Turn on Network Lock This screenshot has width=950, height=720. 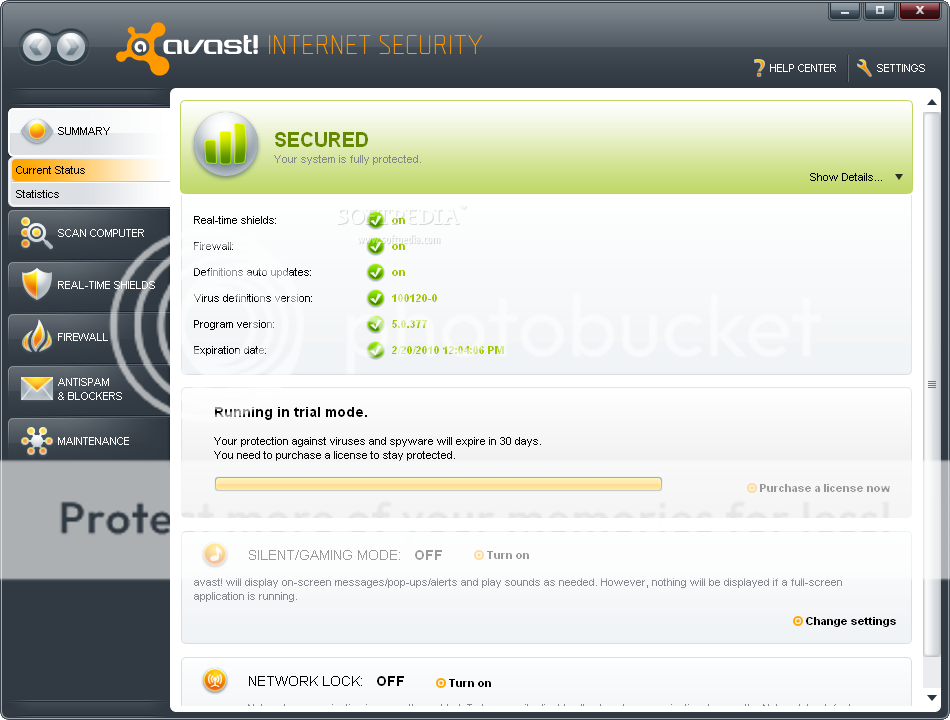[x=464, y=683]
